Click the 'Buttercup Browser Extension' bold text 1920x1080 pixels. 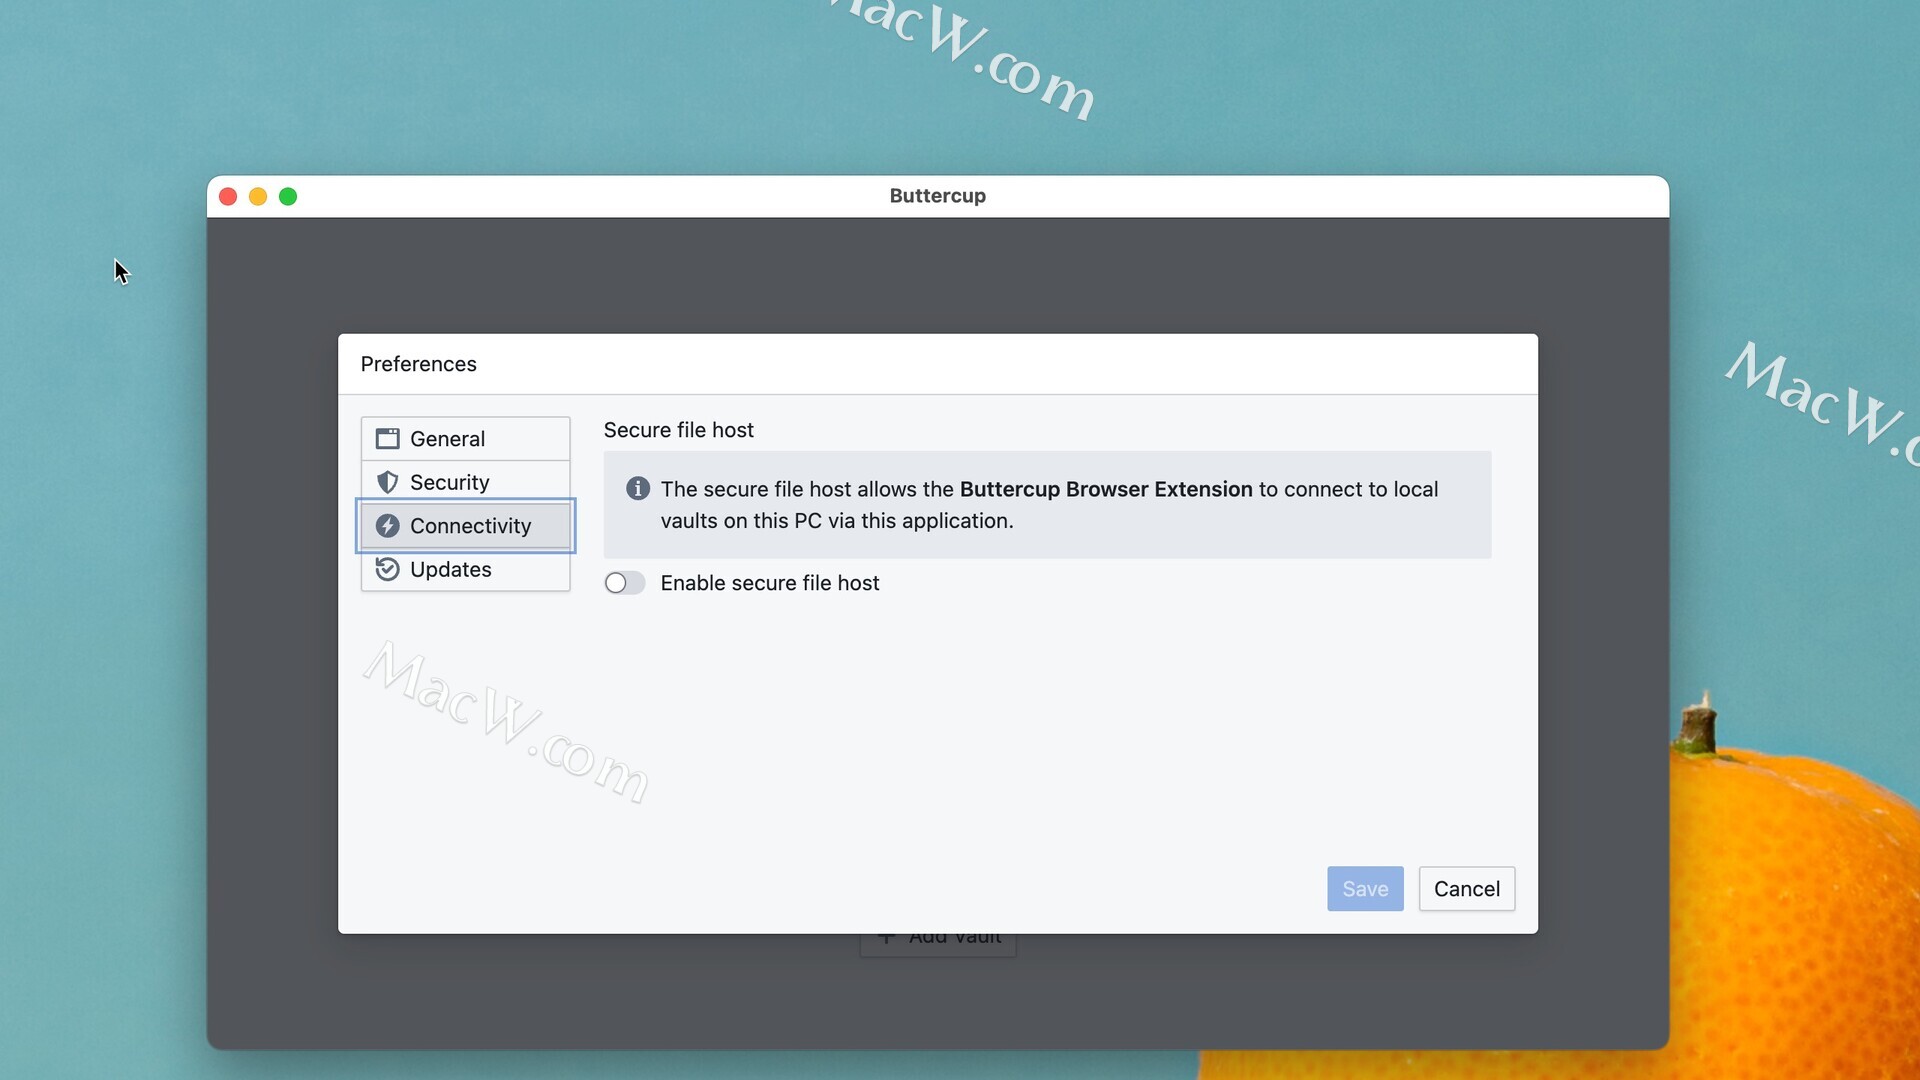tap(1106, 489)
